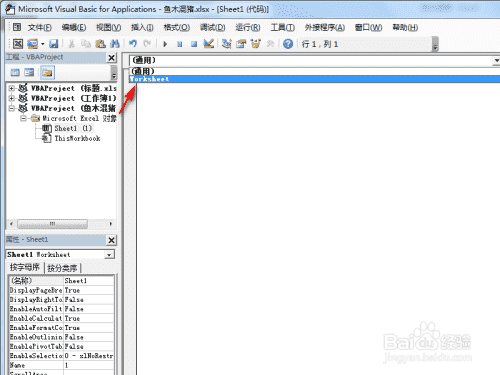The image size is (500, 375).
Task: Open the 运行(R) menu
Action: click(x=248, y=27)
